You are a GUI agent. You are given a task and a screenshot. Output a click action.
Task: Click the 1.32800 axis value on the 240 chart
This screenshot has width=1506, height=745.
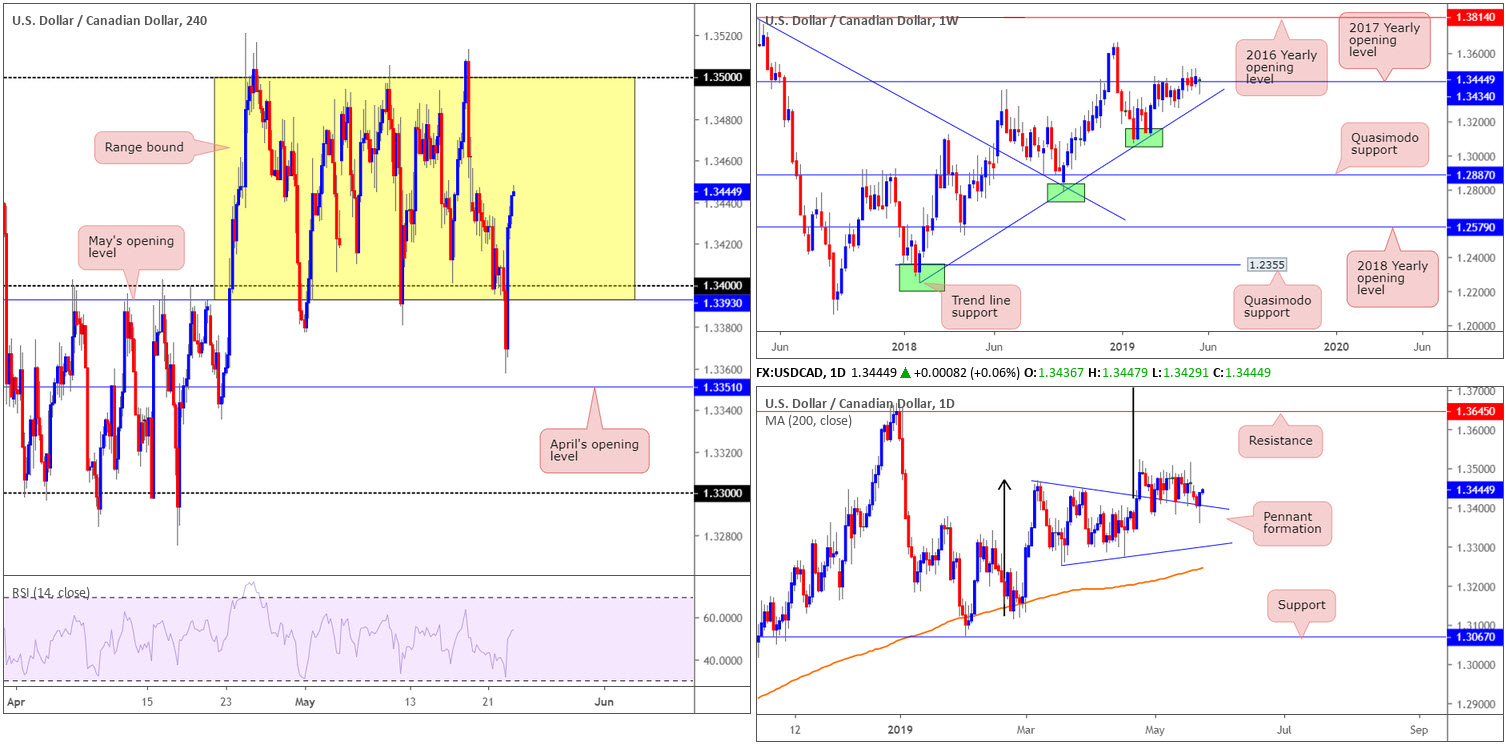(x=725, y=536)
